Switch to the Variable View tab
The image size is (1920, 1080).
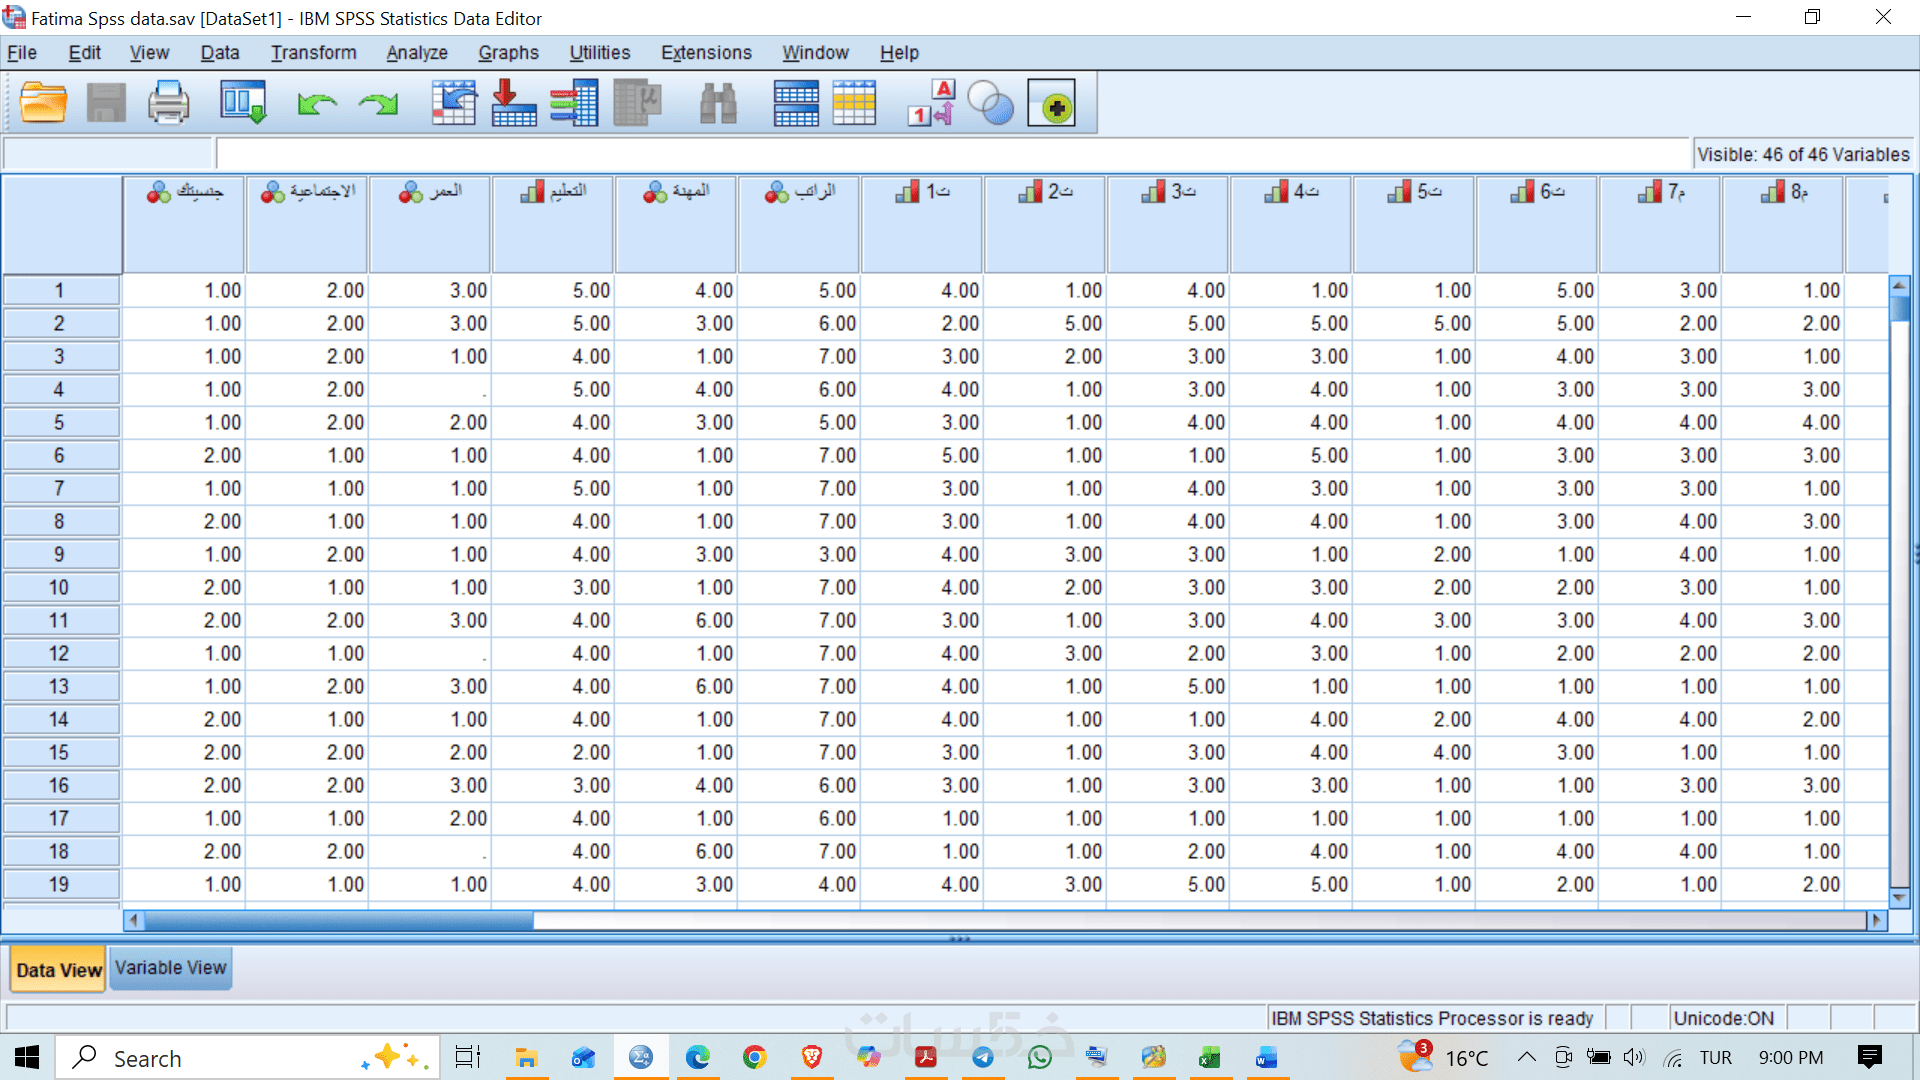(170, 968)
